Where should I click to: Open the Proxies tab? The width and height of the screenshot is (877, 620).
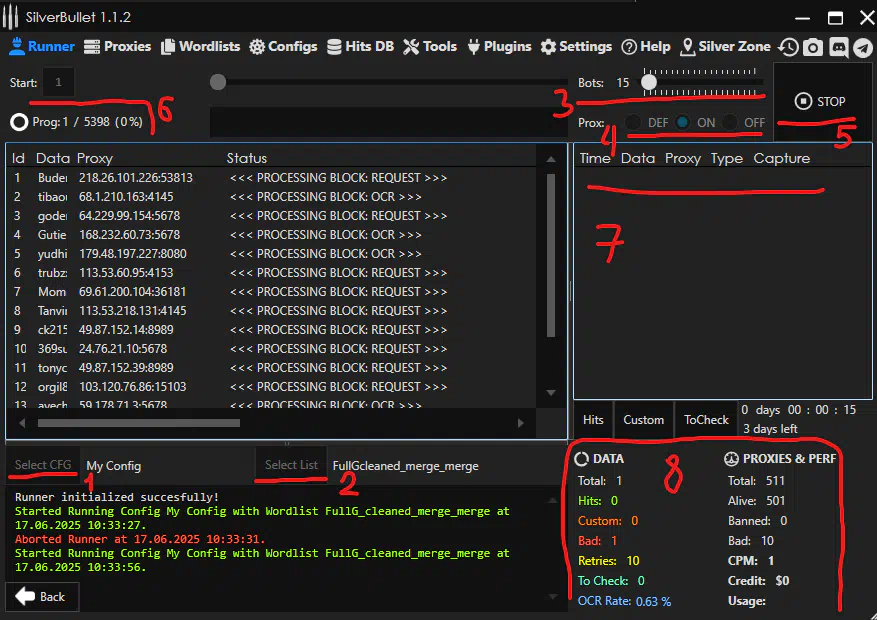[117, 46]
